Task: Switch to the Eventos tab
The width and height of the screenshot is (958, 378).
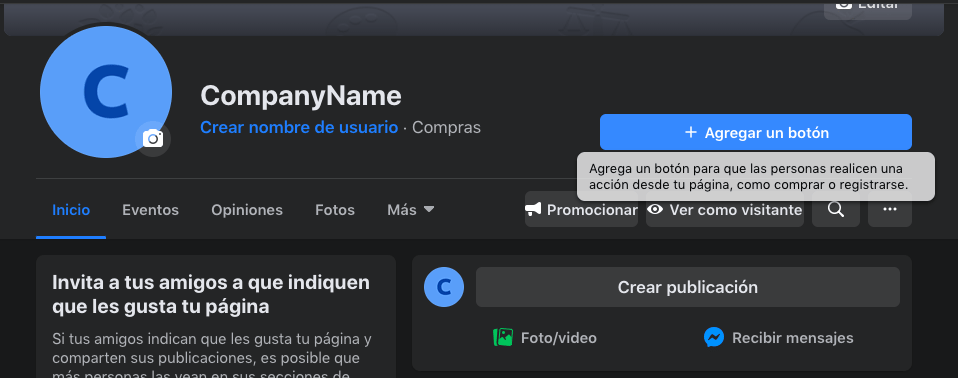Action: [150, 210]
